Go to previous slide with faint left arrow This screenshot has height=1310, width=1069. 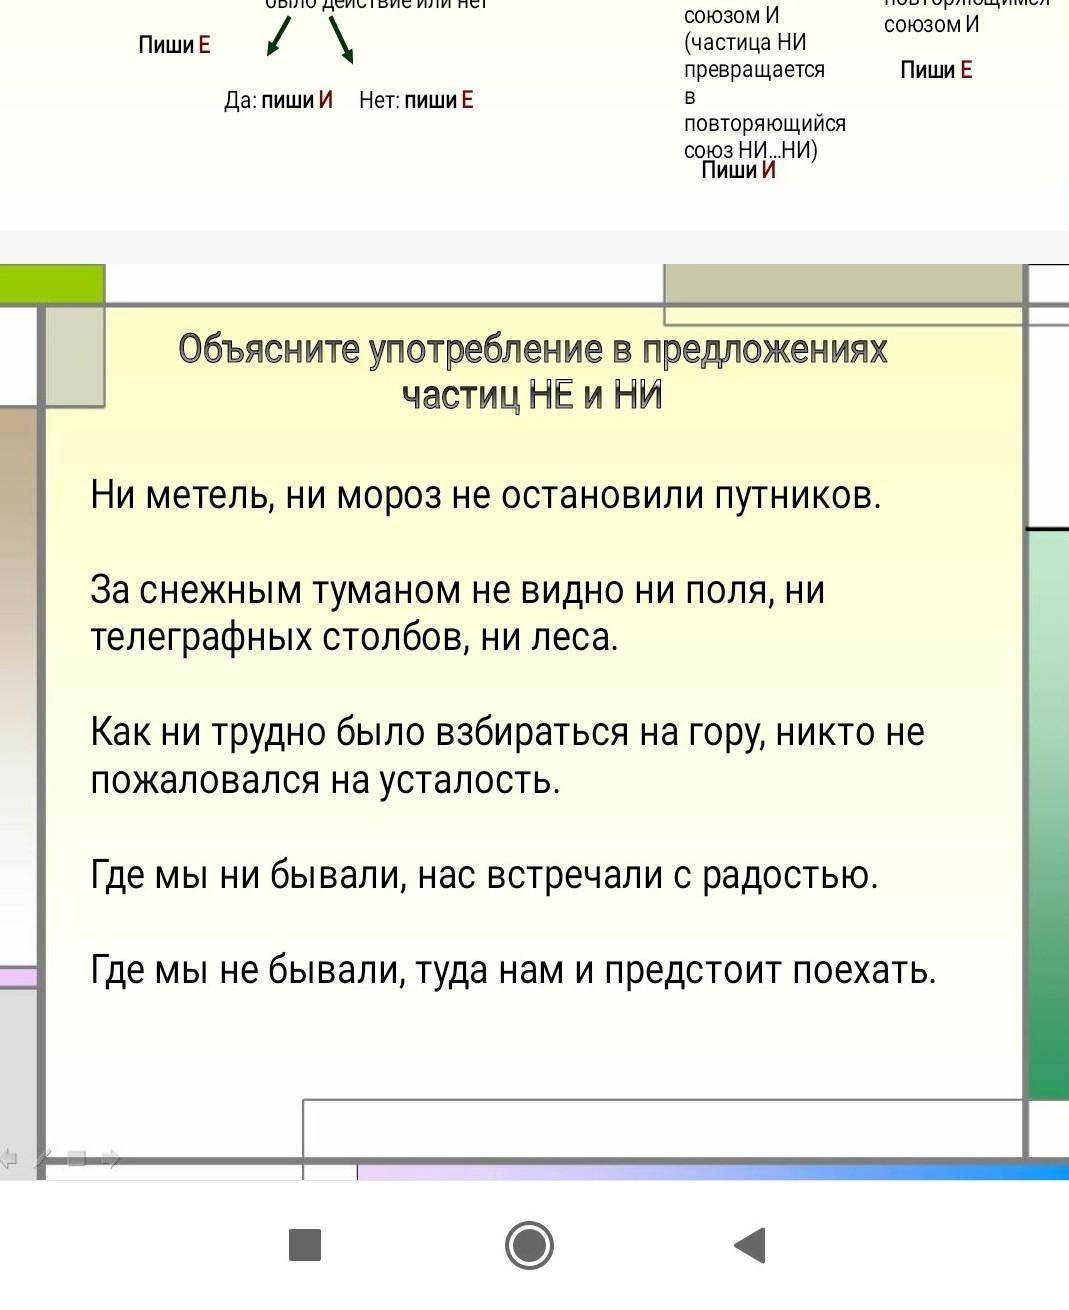10,1158
